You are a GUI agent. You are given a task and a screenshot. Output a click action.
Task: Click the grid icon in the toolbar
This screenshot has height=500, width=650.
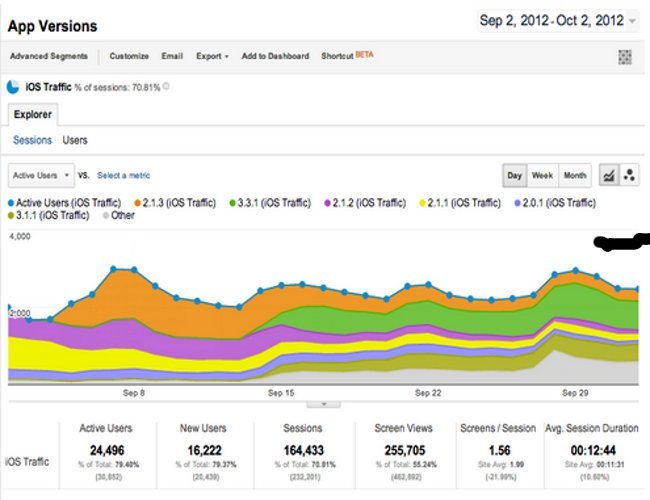point(627,56)
